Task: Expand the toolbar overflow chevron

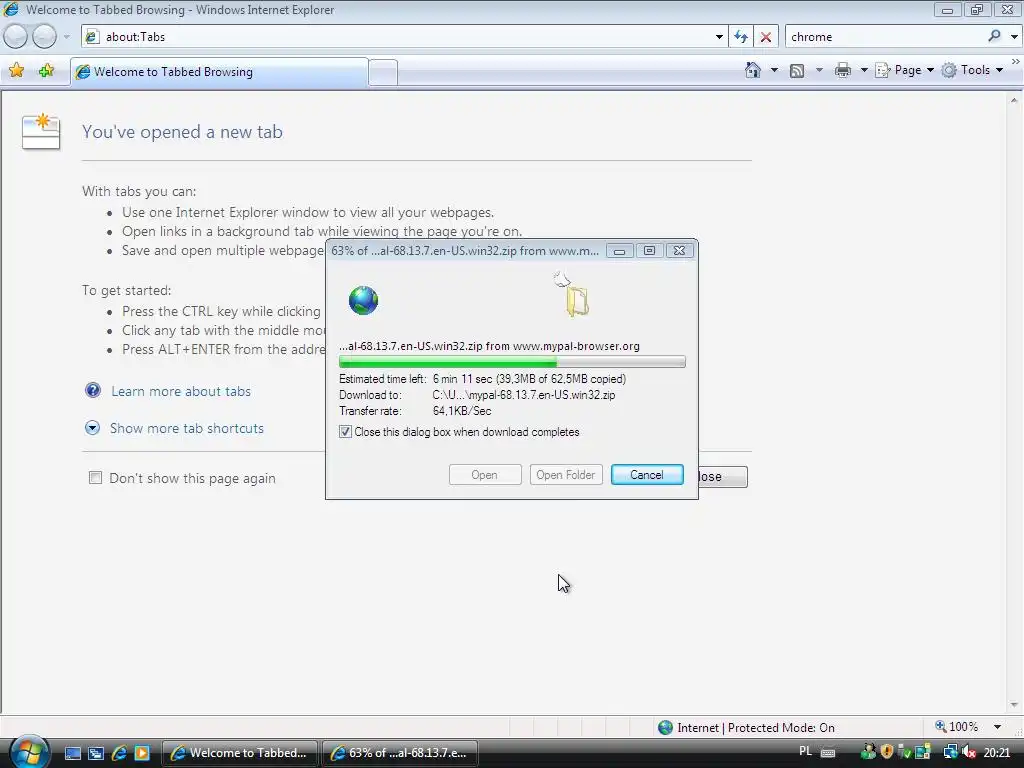Action: [1016, 61]
